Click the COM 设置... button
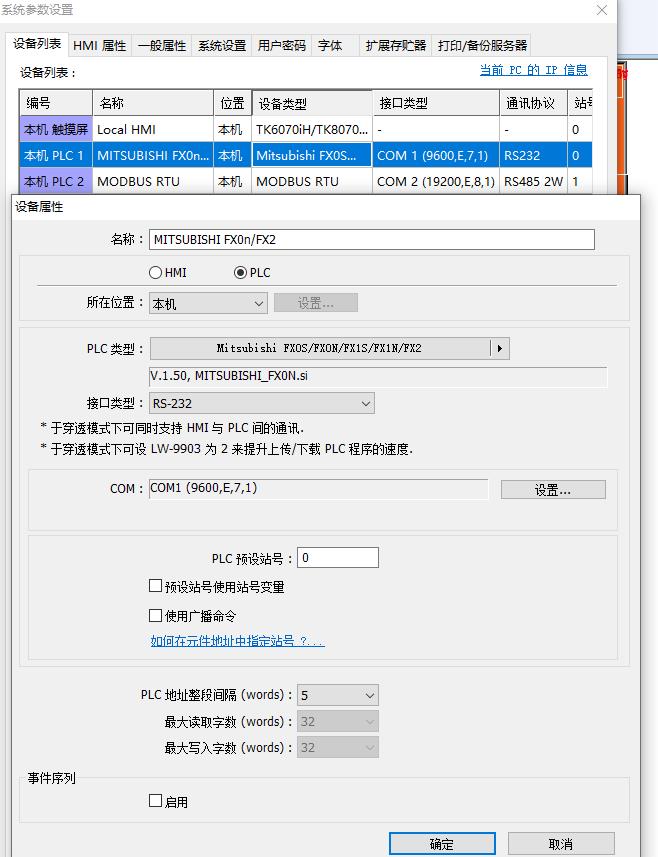The width and height of the screenshot is (658, 857). (x=552, y=490)
